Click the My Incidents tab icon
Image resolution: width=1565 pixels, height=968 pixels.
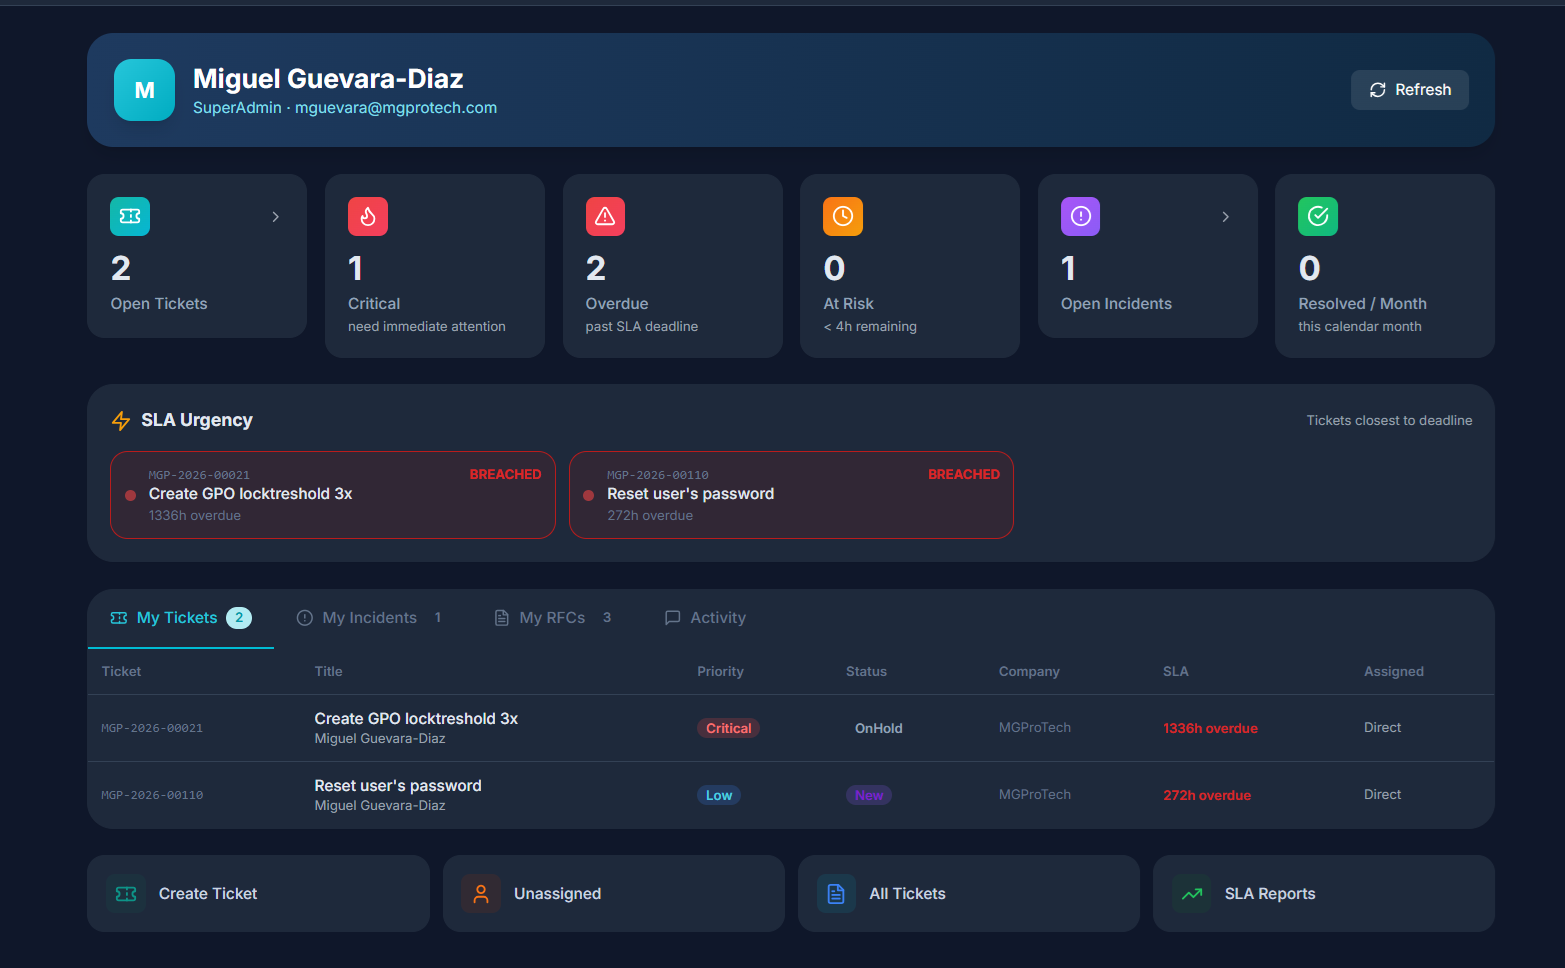(305, 618)
